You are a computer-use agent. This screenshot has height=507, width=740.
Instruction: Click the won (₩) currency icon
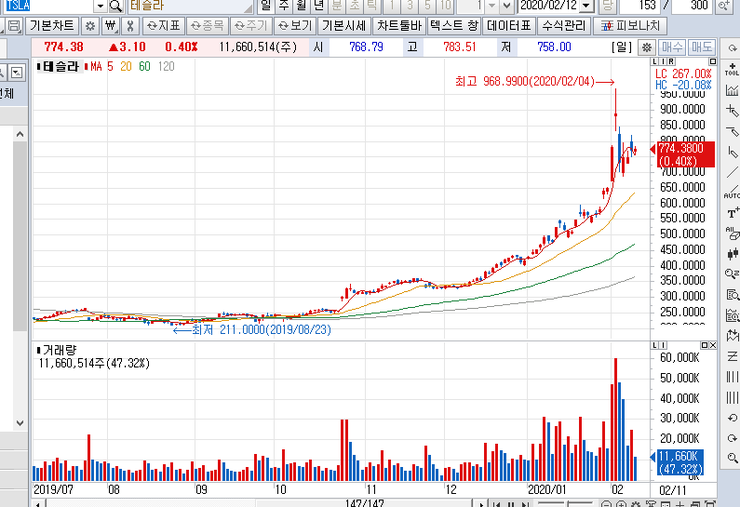click(x=110, y=26)
